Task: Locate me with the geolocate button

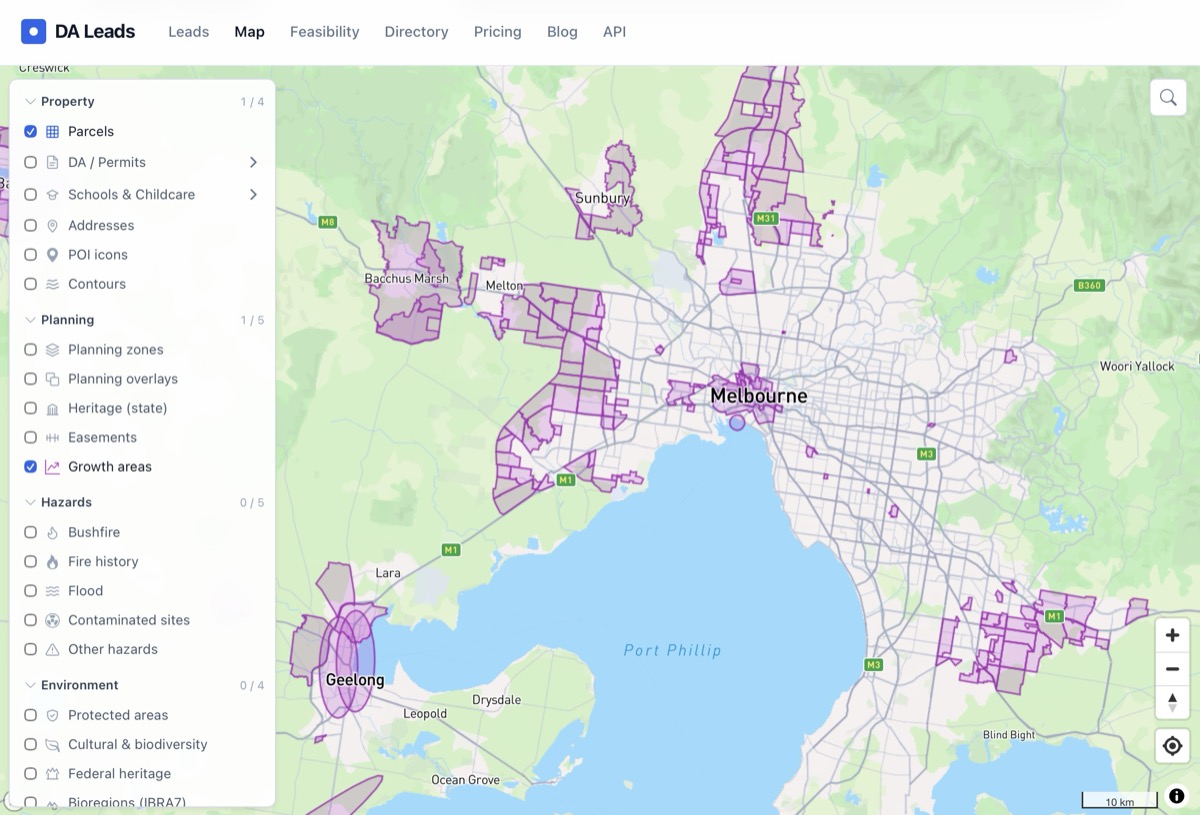Action: pyautogui.click(x=1173, y=746)
